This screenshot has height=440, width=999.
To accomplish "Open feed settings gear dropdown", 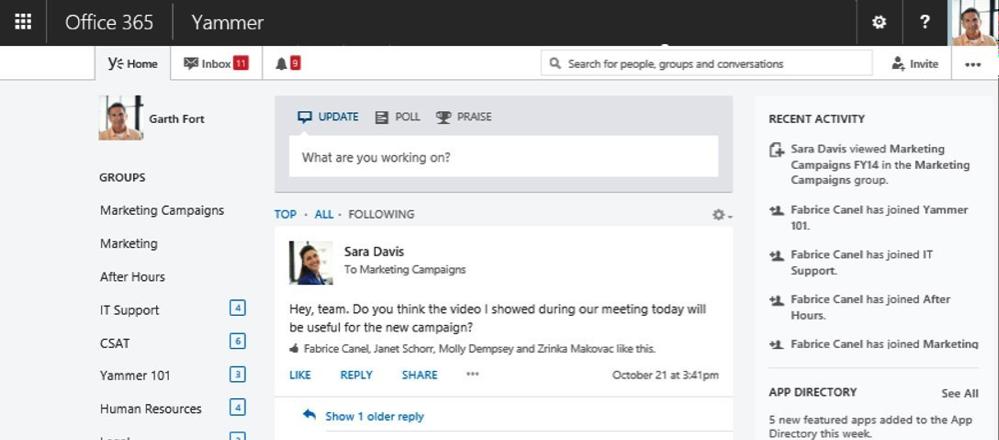I will (722, 215).
